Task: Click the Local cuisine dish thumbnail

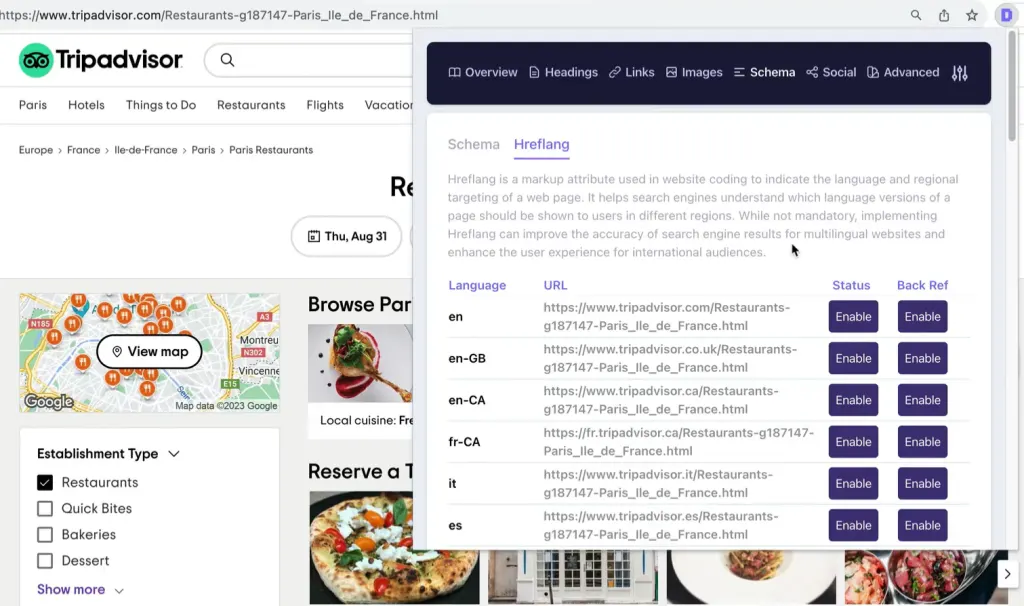Action: [x=360, y=363]
